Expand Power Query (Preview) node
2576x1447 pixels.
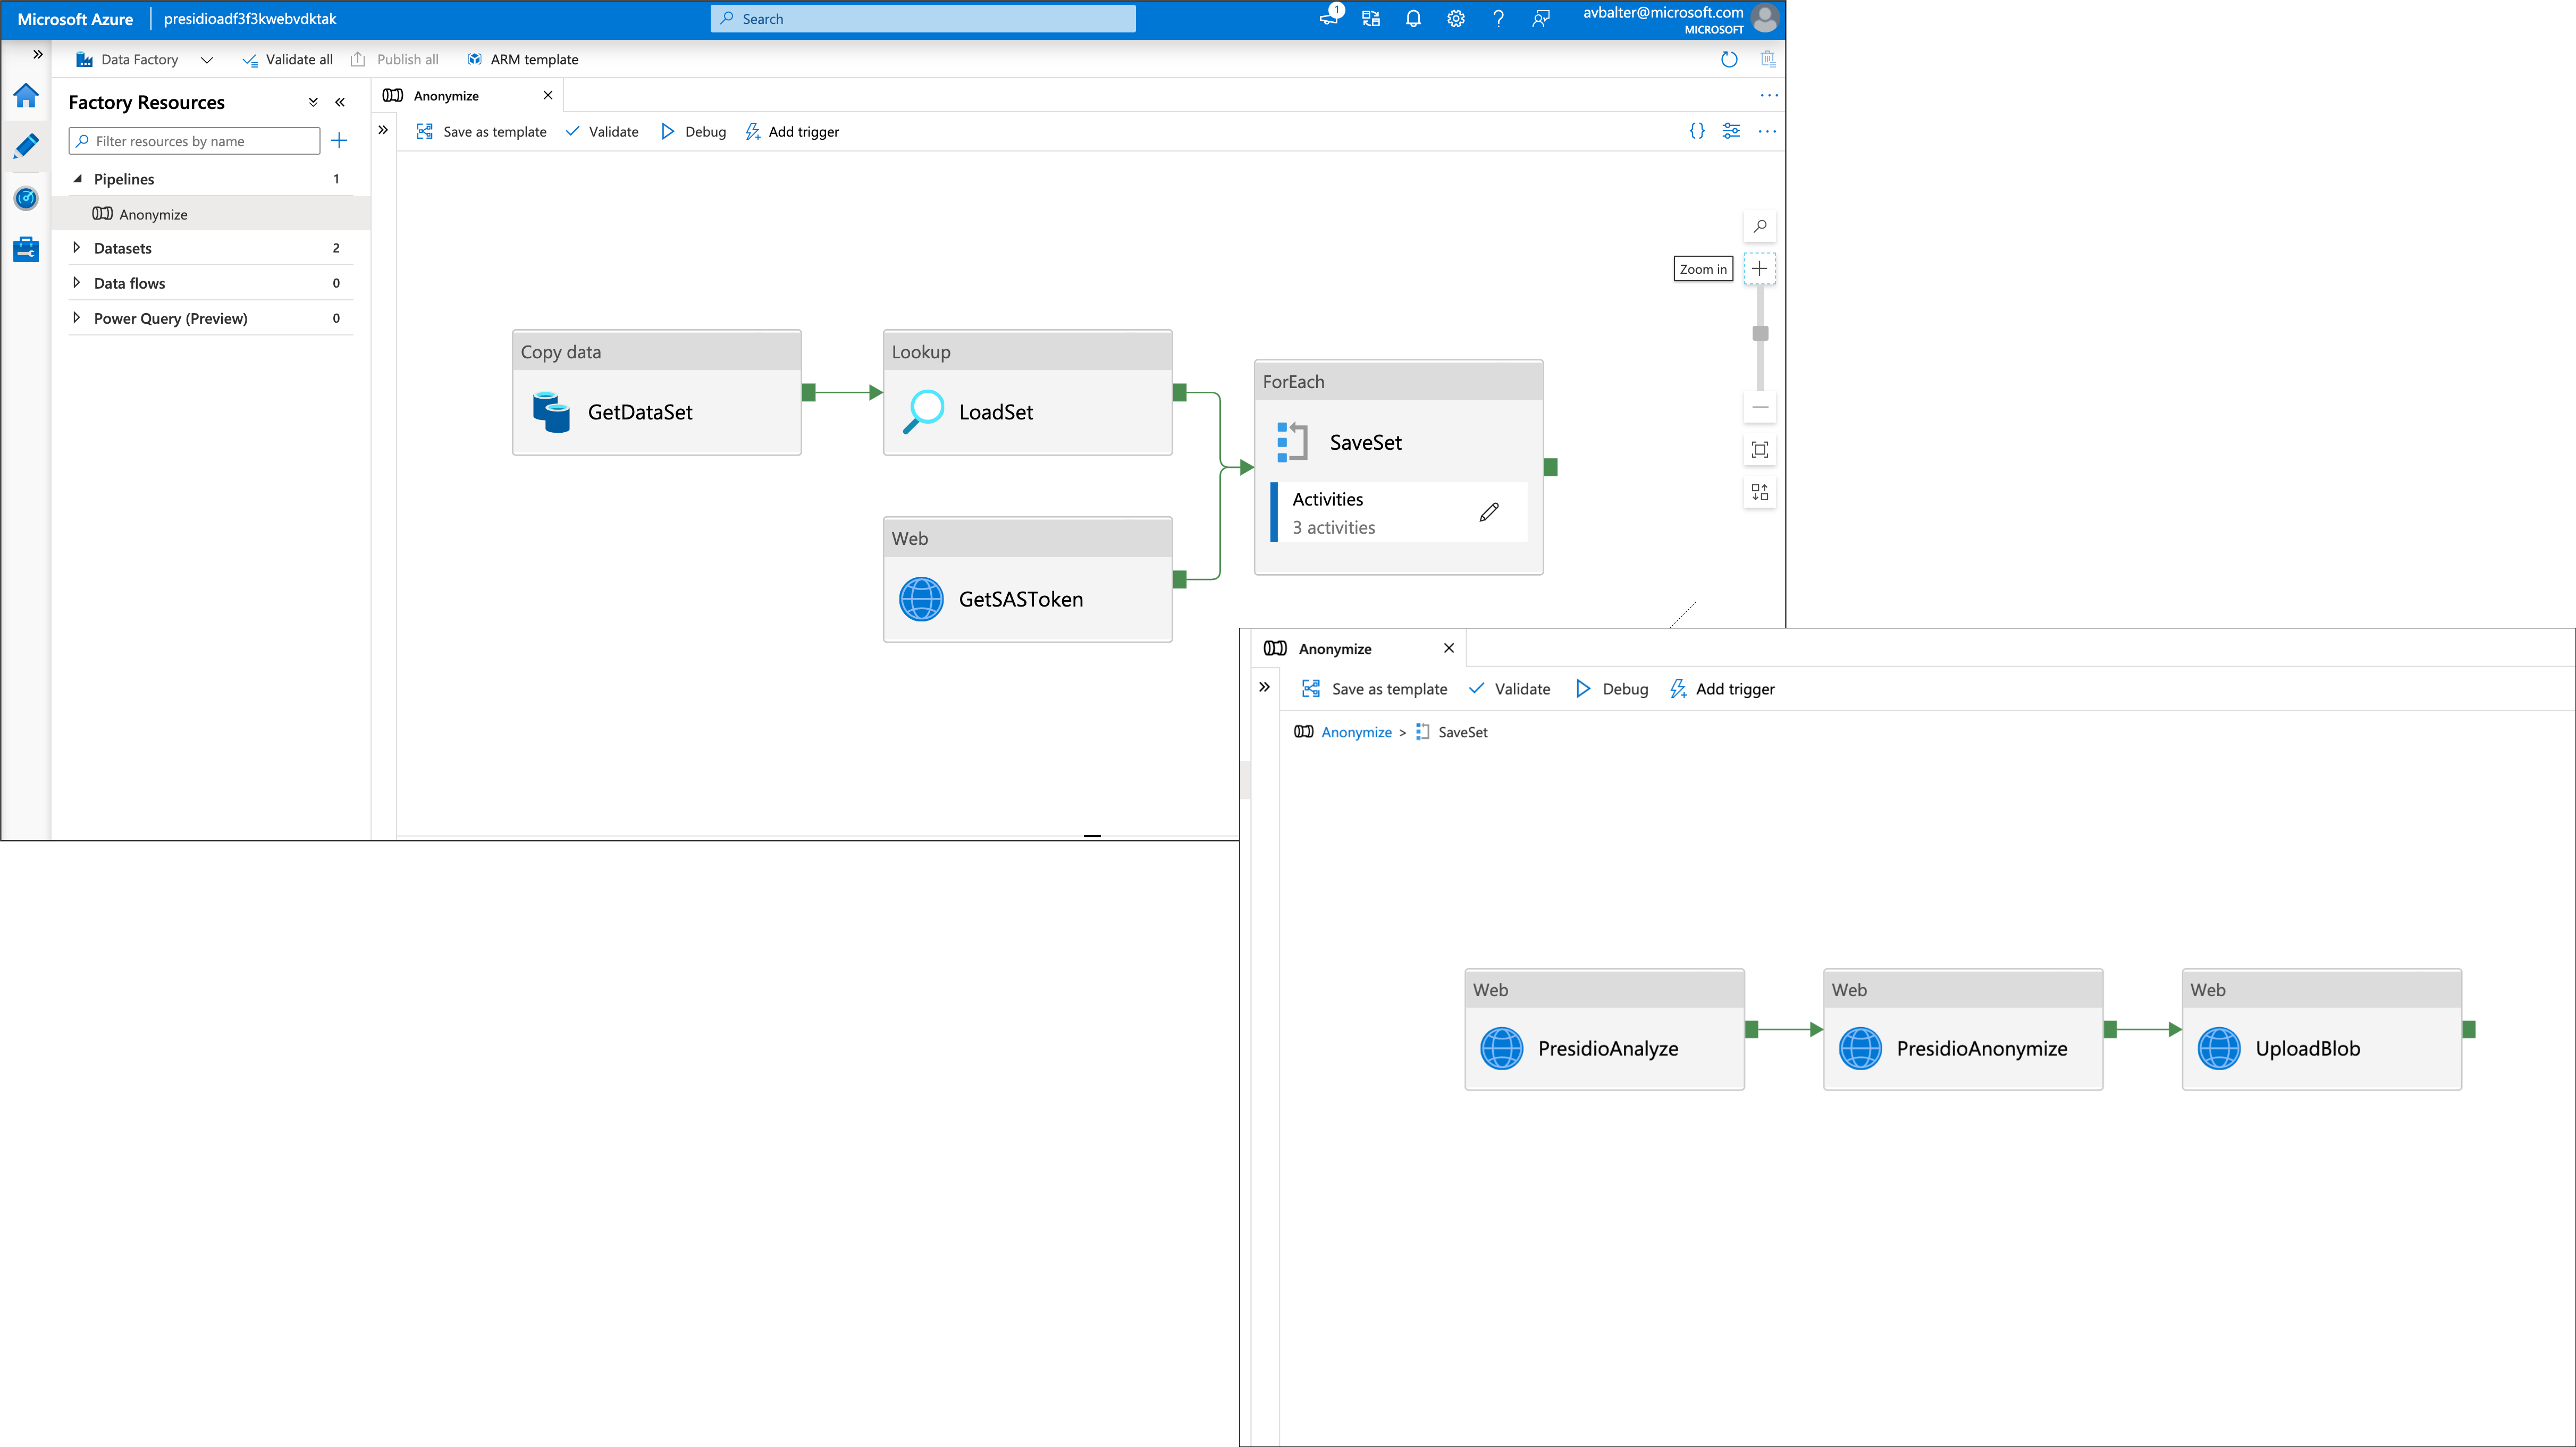pos(77,317)
